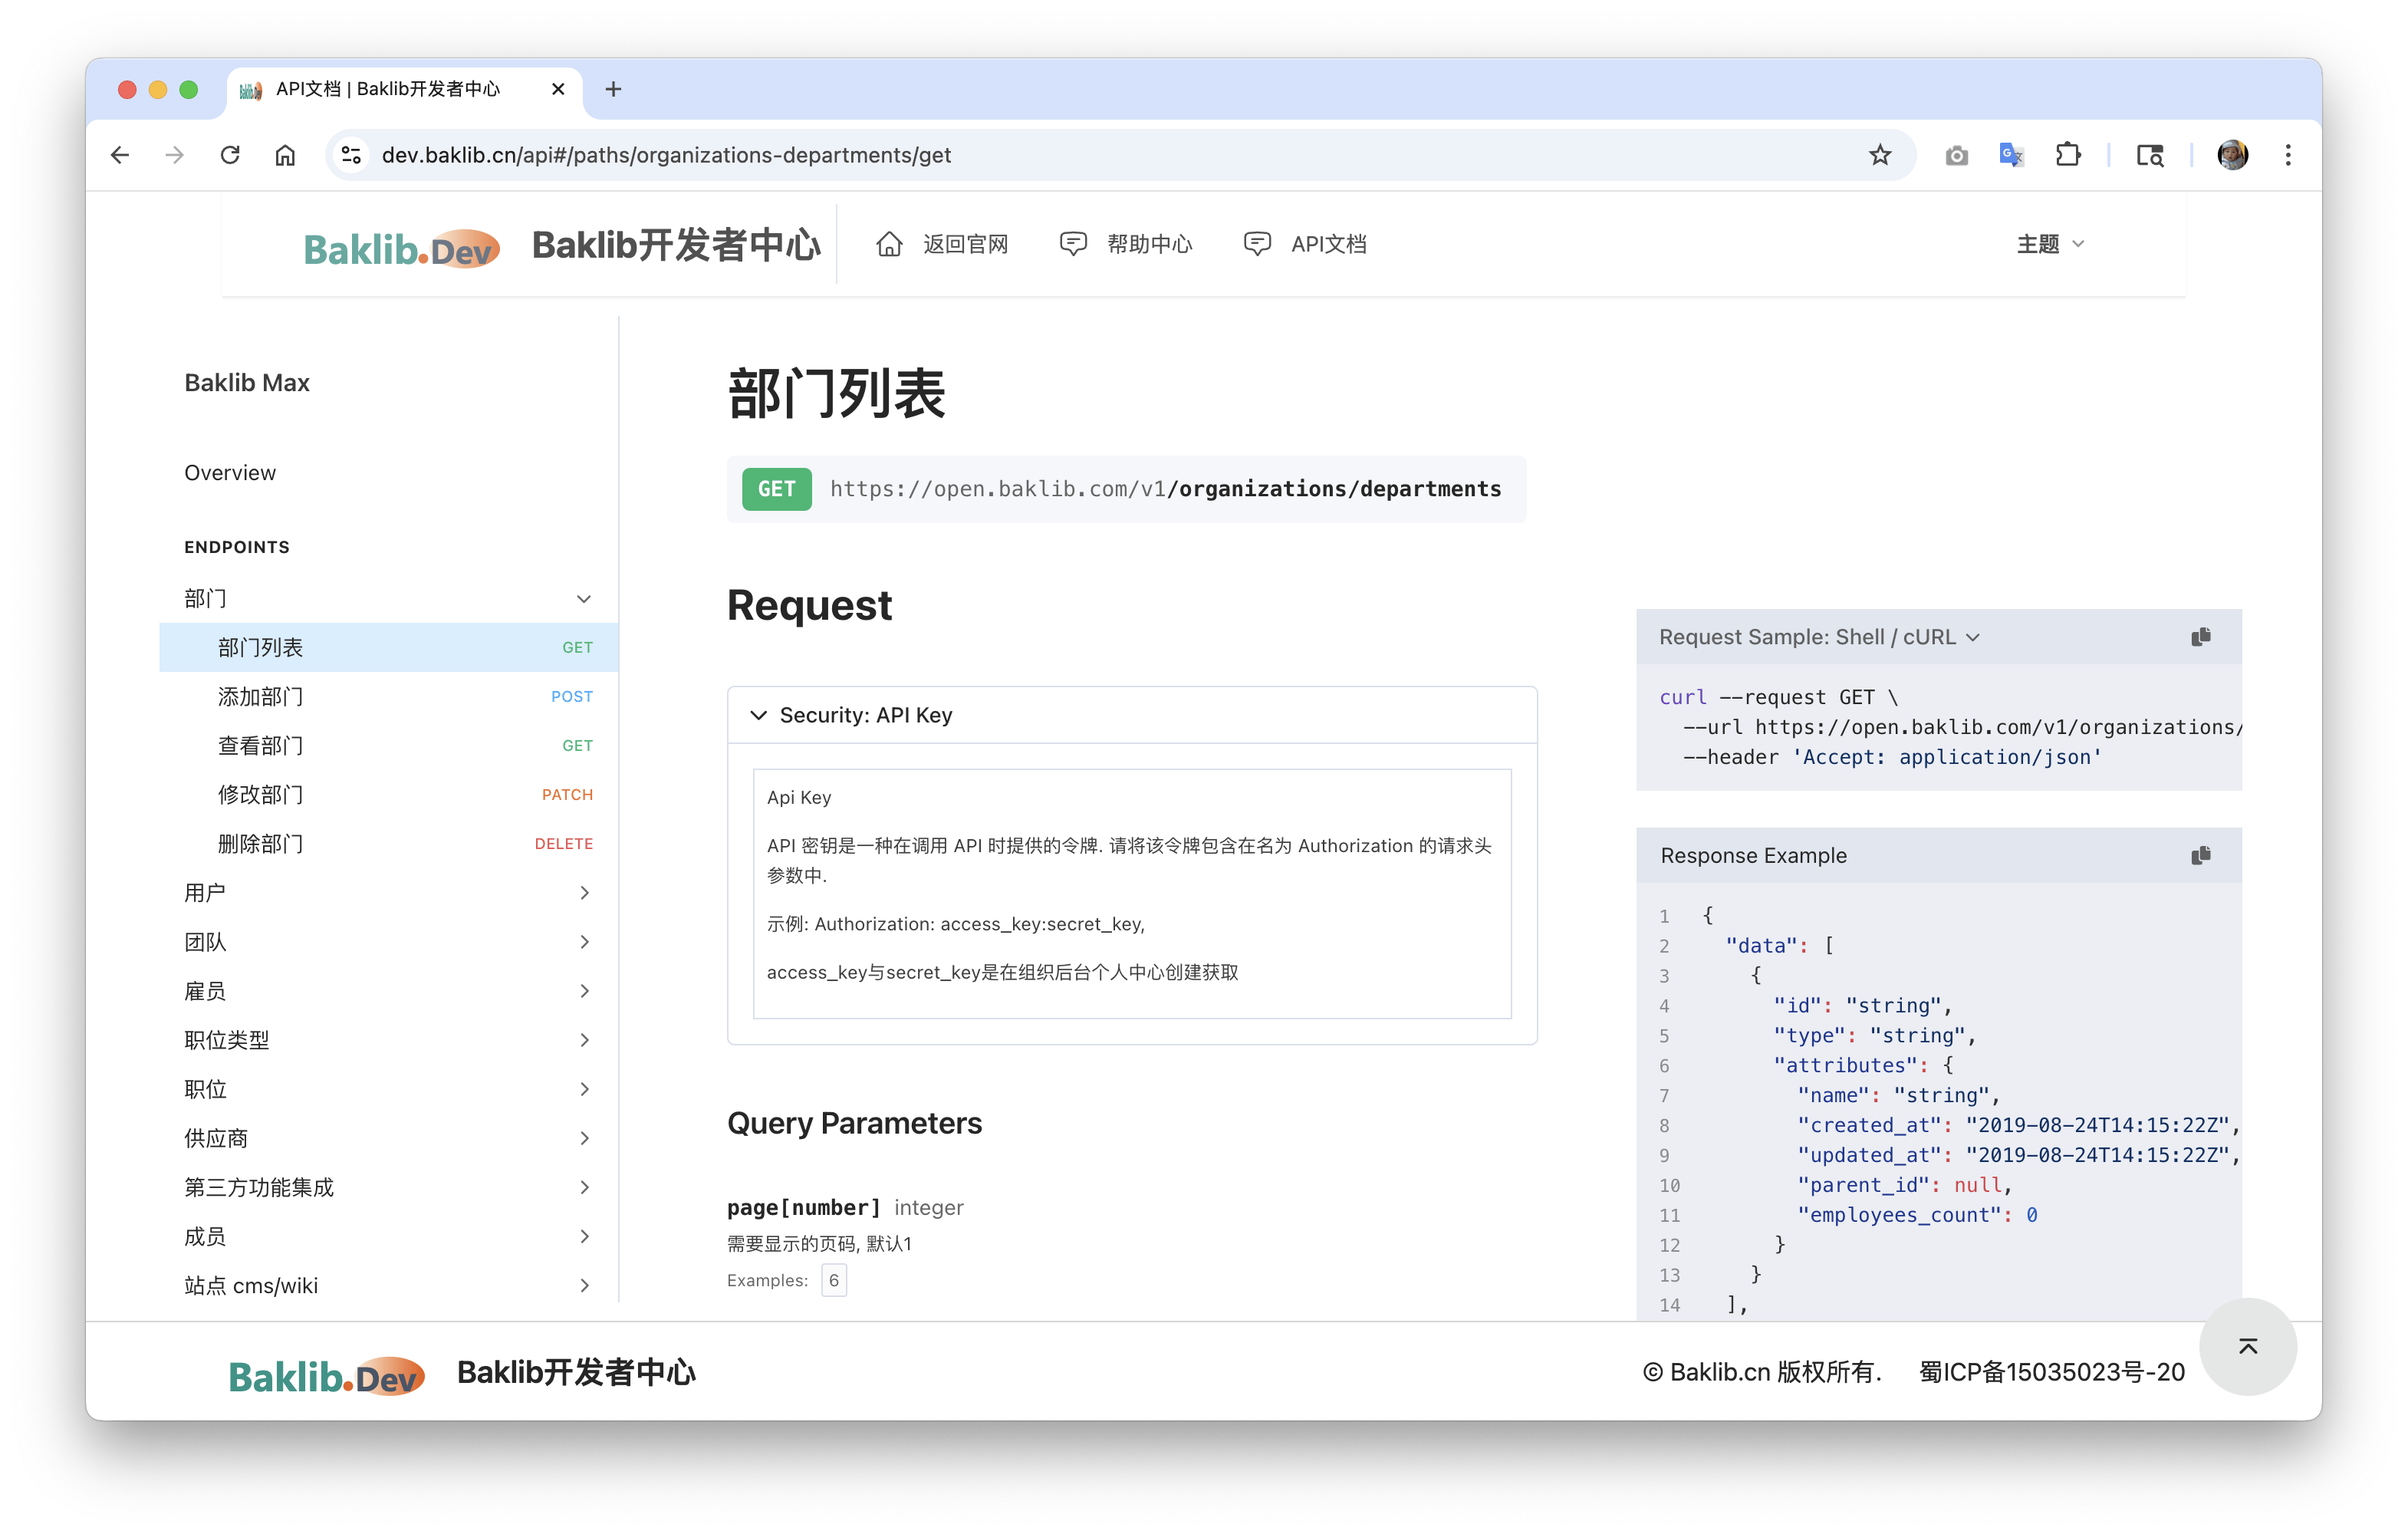Screen dimensions: 2408x1534
Task: Open Chrome three-dot menu
Action: (2288, 155)
